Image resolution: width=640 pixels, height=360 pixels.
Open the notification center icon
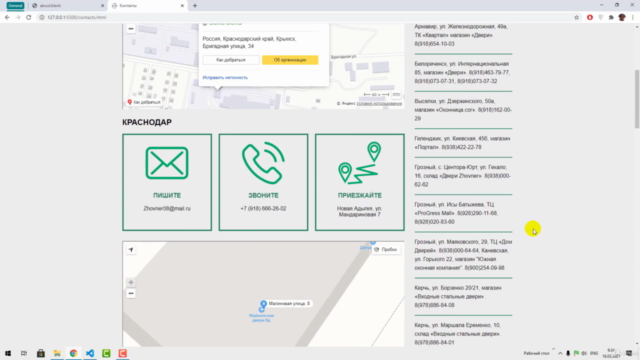629,353
